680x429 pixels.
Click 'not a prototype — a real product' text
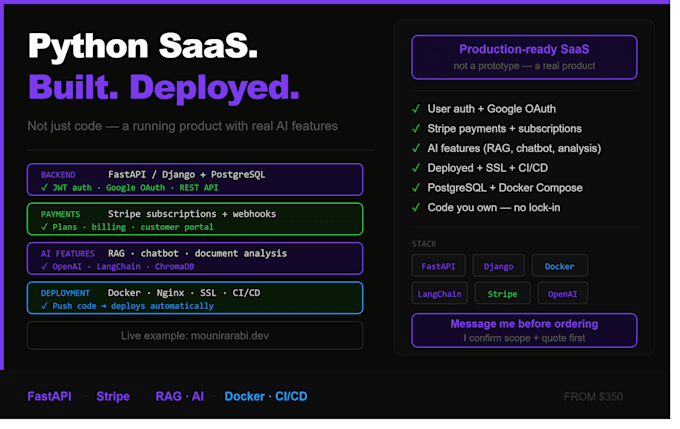[524, 66]
